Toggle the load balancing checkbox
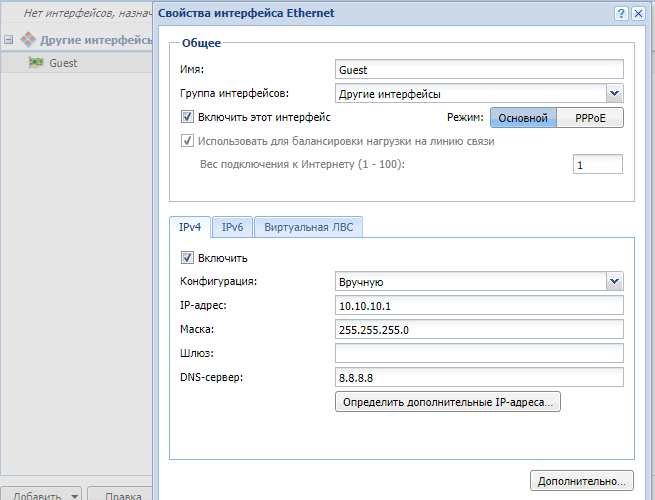The width and height of the screenshot is (655, 500). click(x=186, y=141)
